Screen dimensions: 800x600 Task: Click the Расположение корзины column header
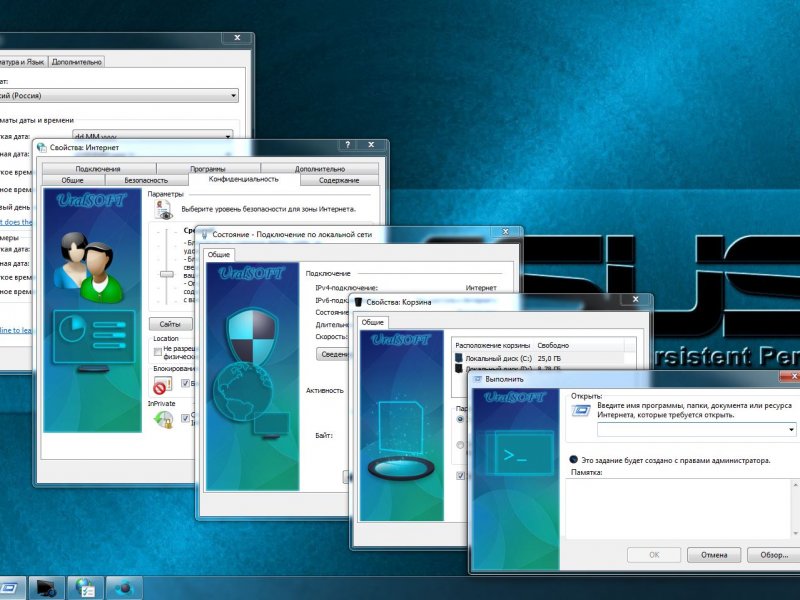pos(493,345)
